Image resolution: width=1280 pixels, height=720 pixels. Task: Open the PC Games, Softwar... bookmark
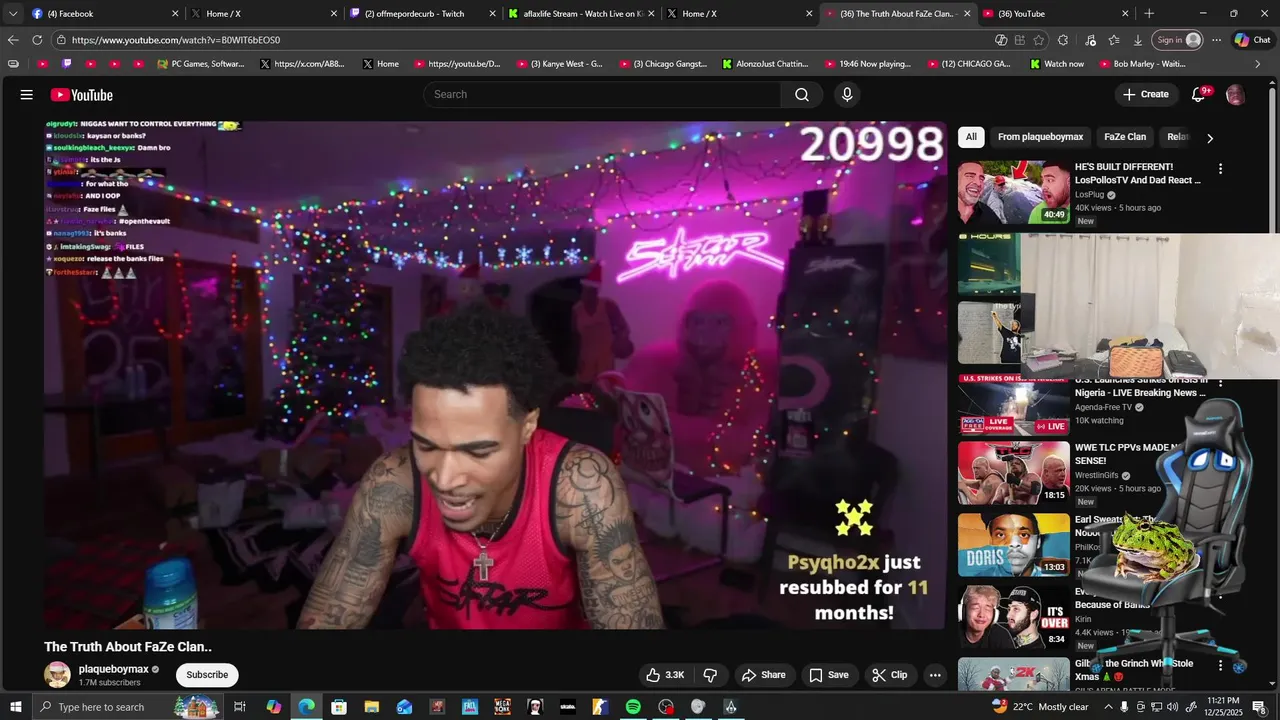pyautogui.click(x=201, y=64)
